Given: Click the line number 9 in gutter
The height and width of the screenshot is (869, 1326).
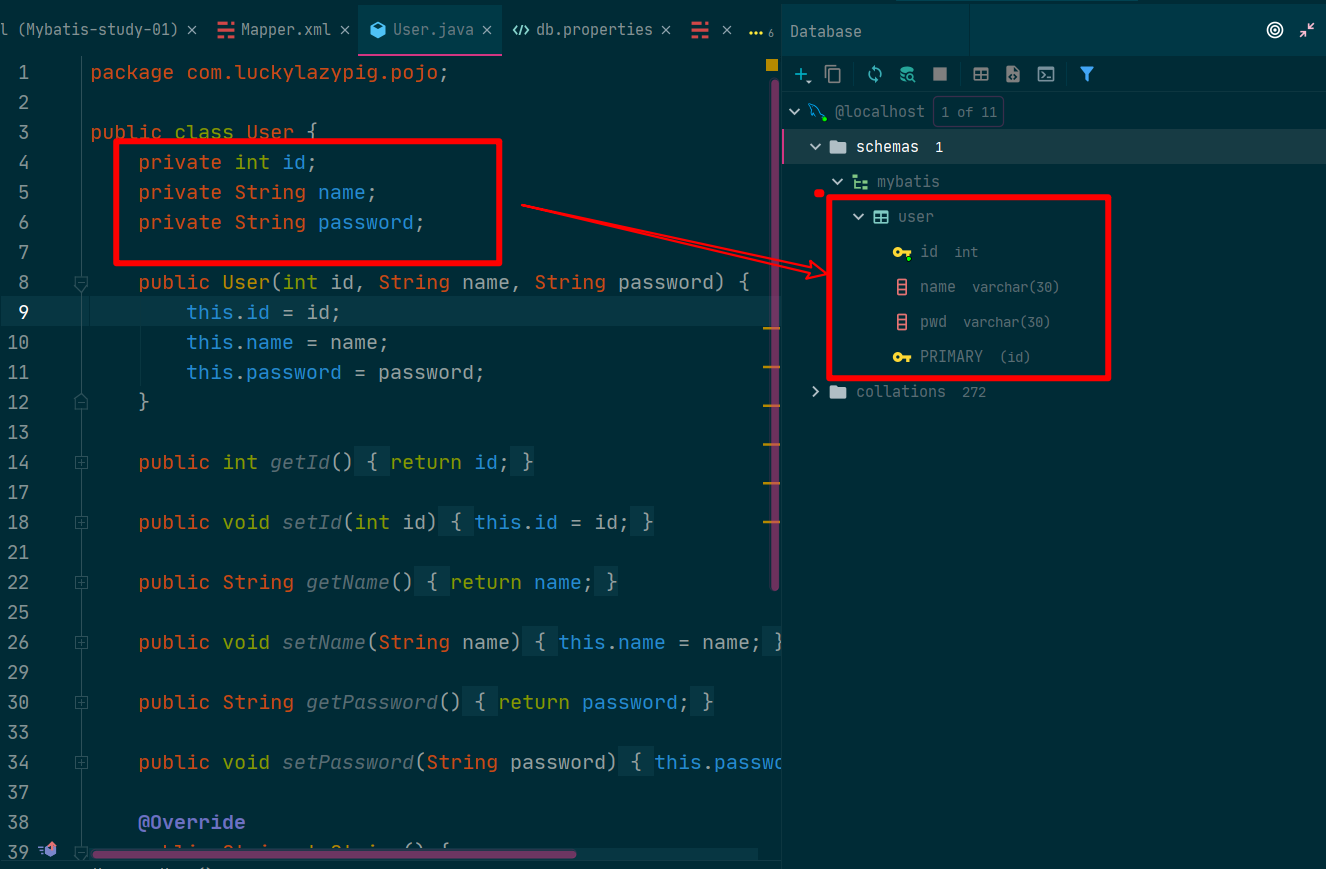Looking at the screenshot, I should [x=22, y=312].
